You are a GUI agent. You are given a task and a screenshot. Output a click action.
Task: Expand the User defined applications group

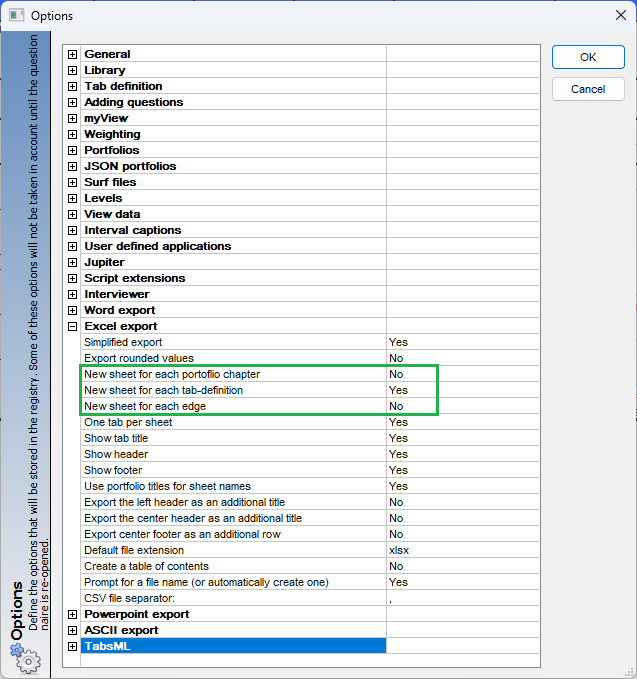click(72, 246)
